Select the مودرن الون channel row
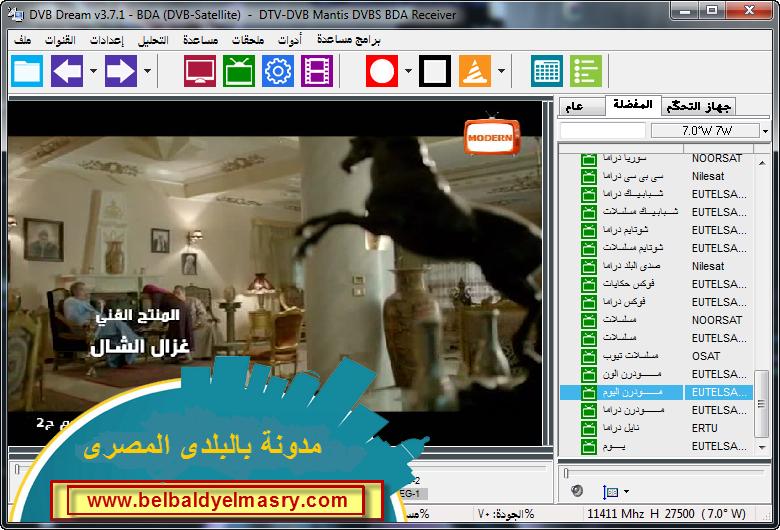 tap(657, 374)
